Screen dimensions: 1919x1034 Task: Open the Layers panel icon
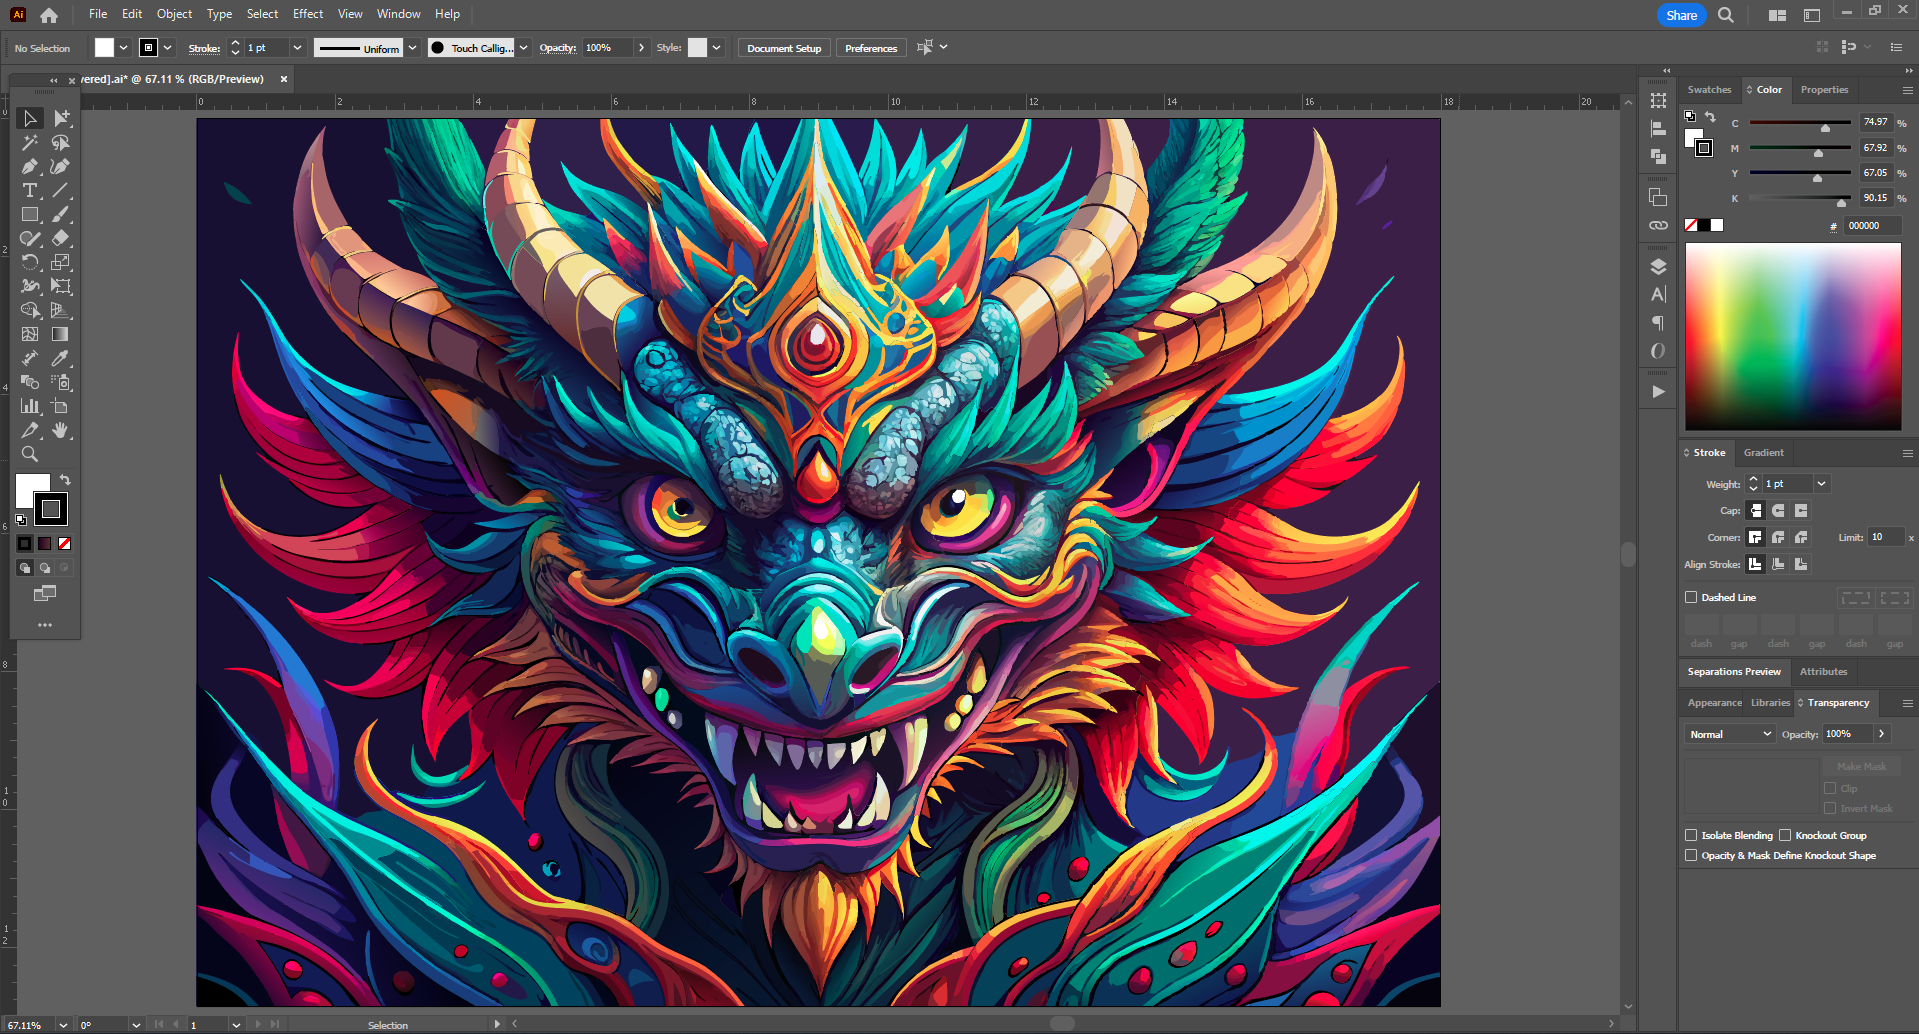pyautogui.click(x=1658, y=267)
